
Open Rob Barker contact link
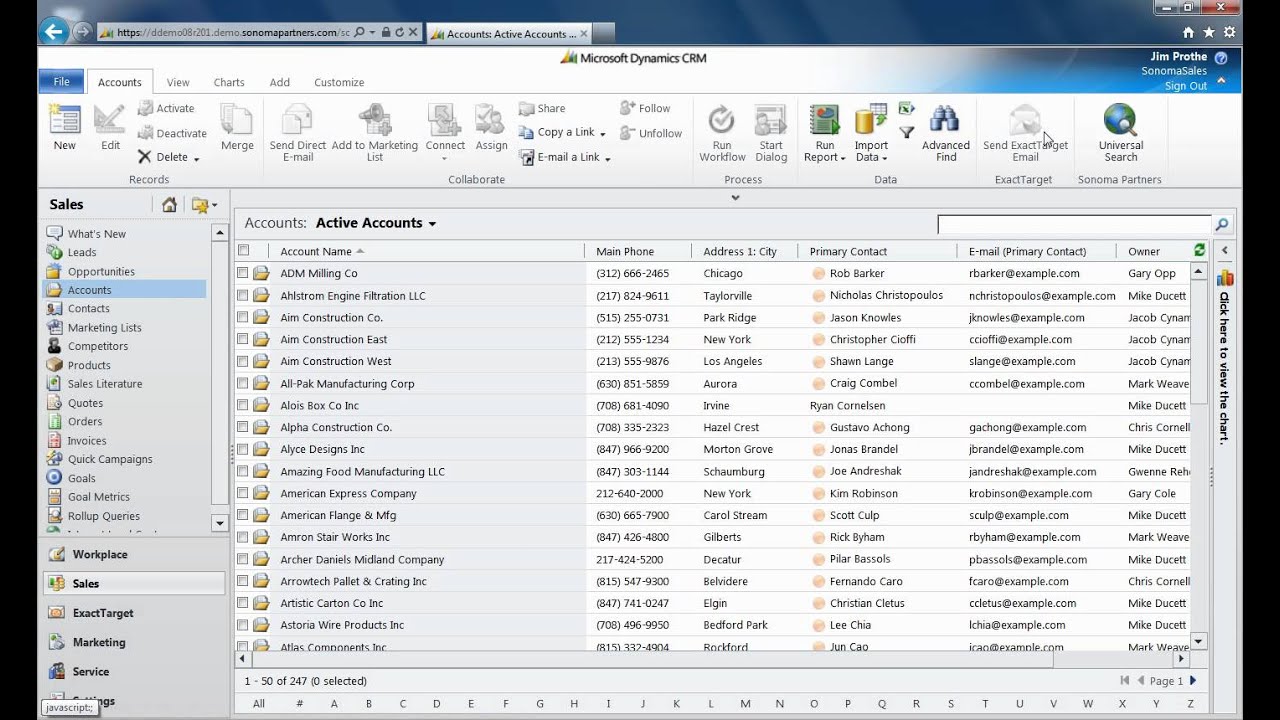857,273
